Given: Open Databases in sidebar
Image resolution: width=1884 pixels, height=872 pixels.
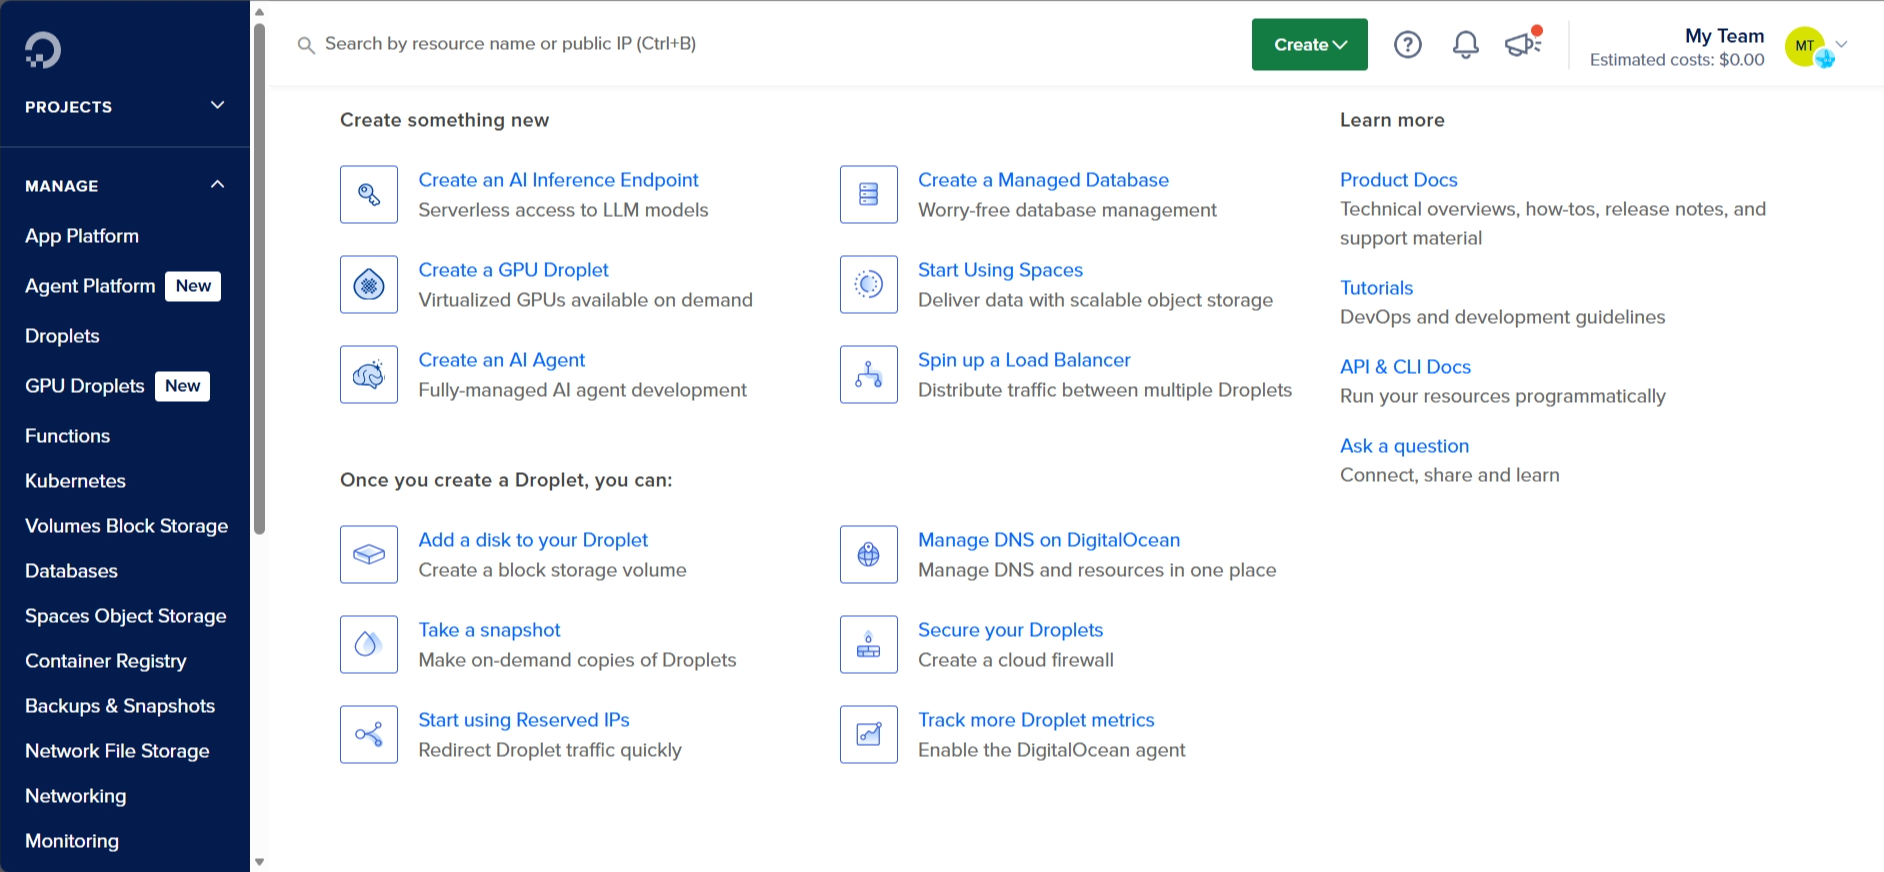Looking at the screenshot, I should (x=71, y=571).
